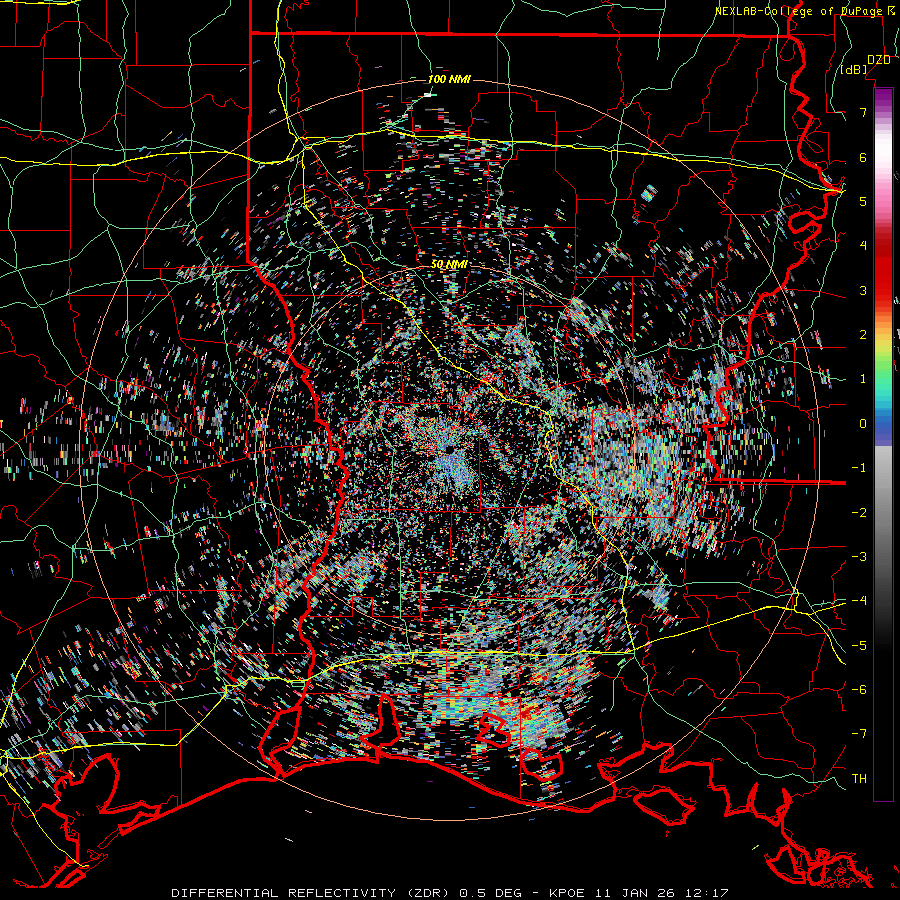The width and height of the screenshot is (900, 900).
Task: Click the -4 value on the color scale
Action: (x=859, y=601)
